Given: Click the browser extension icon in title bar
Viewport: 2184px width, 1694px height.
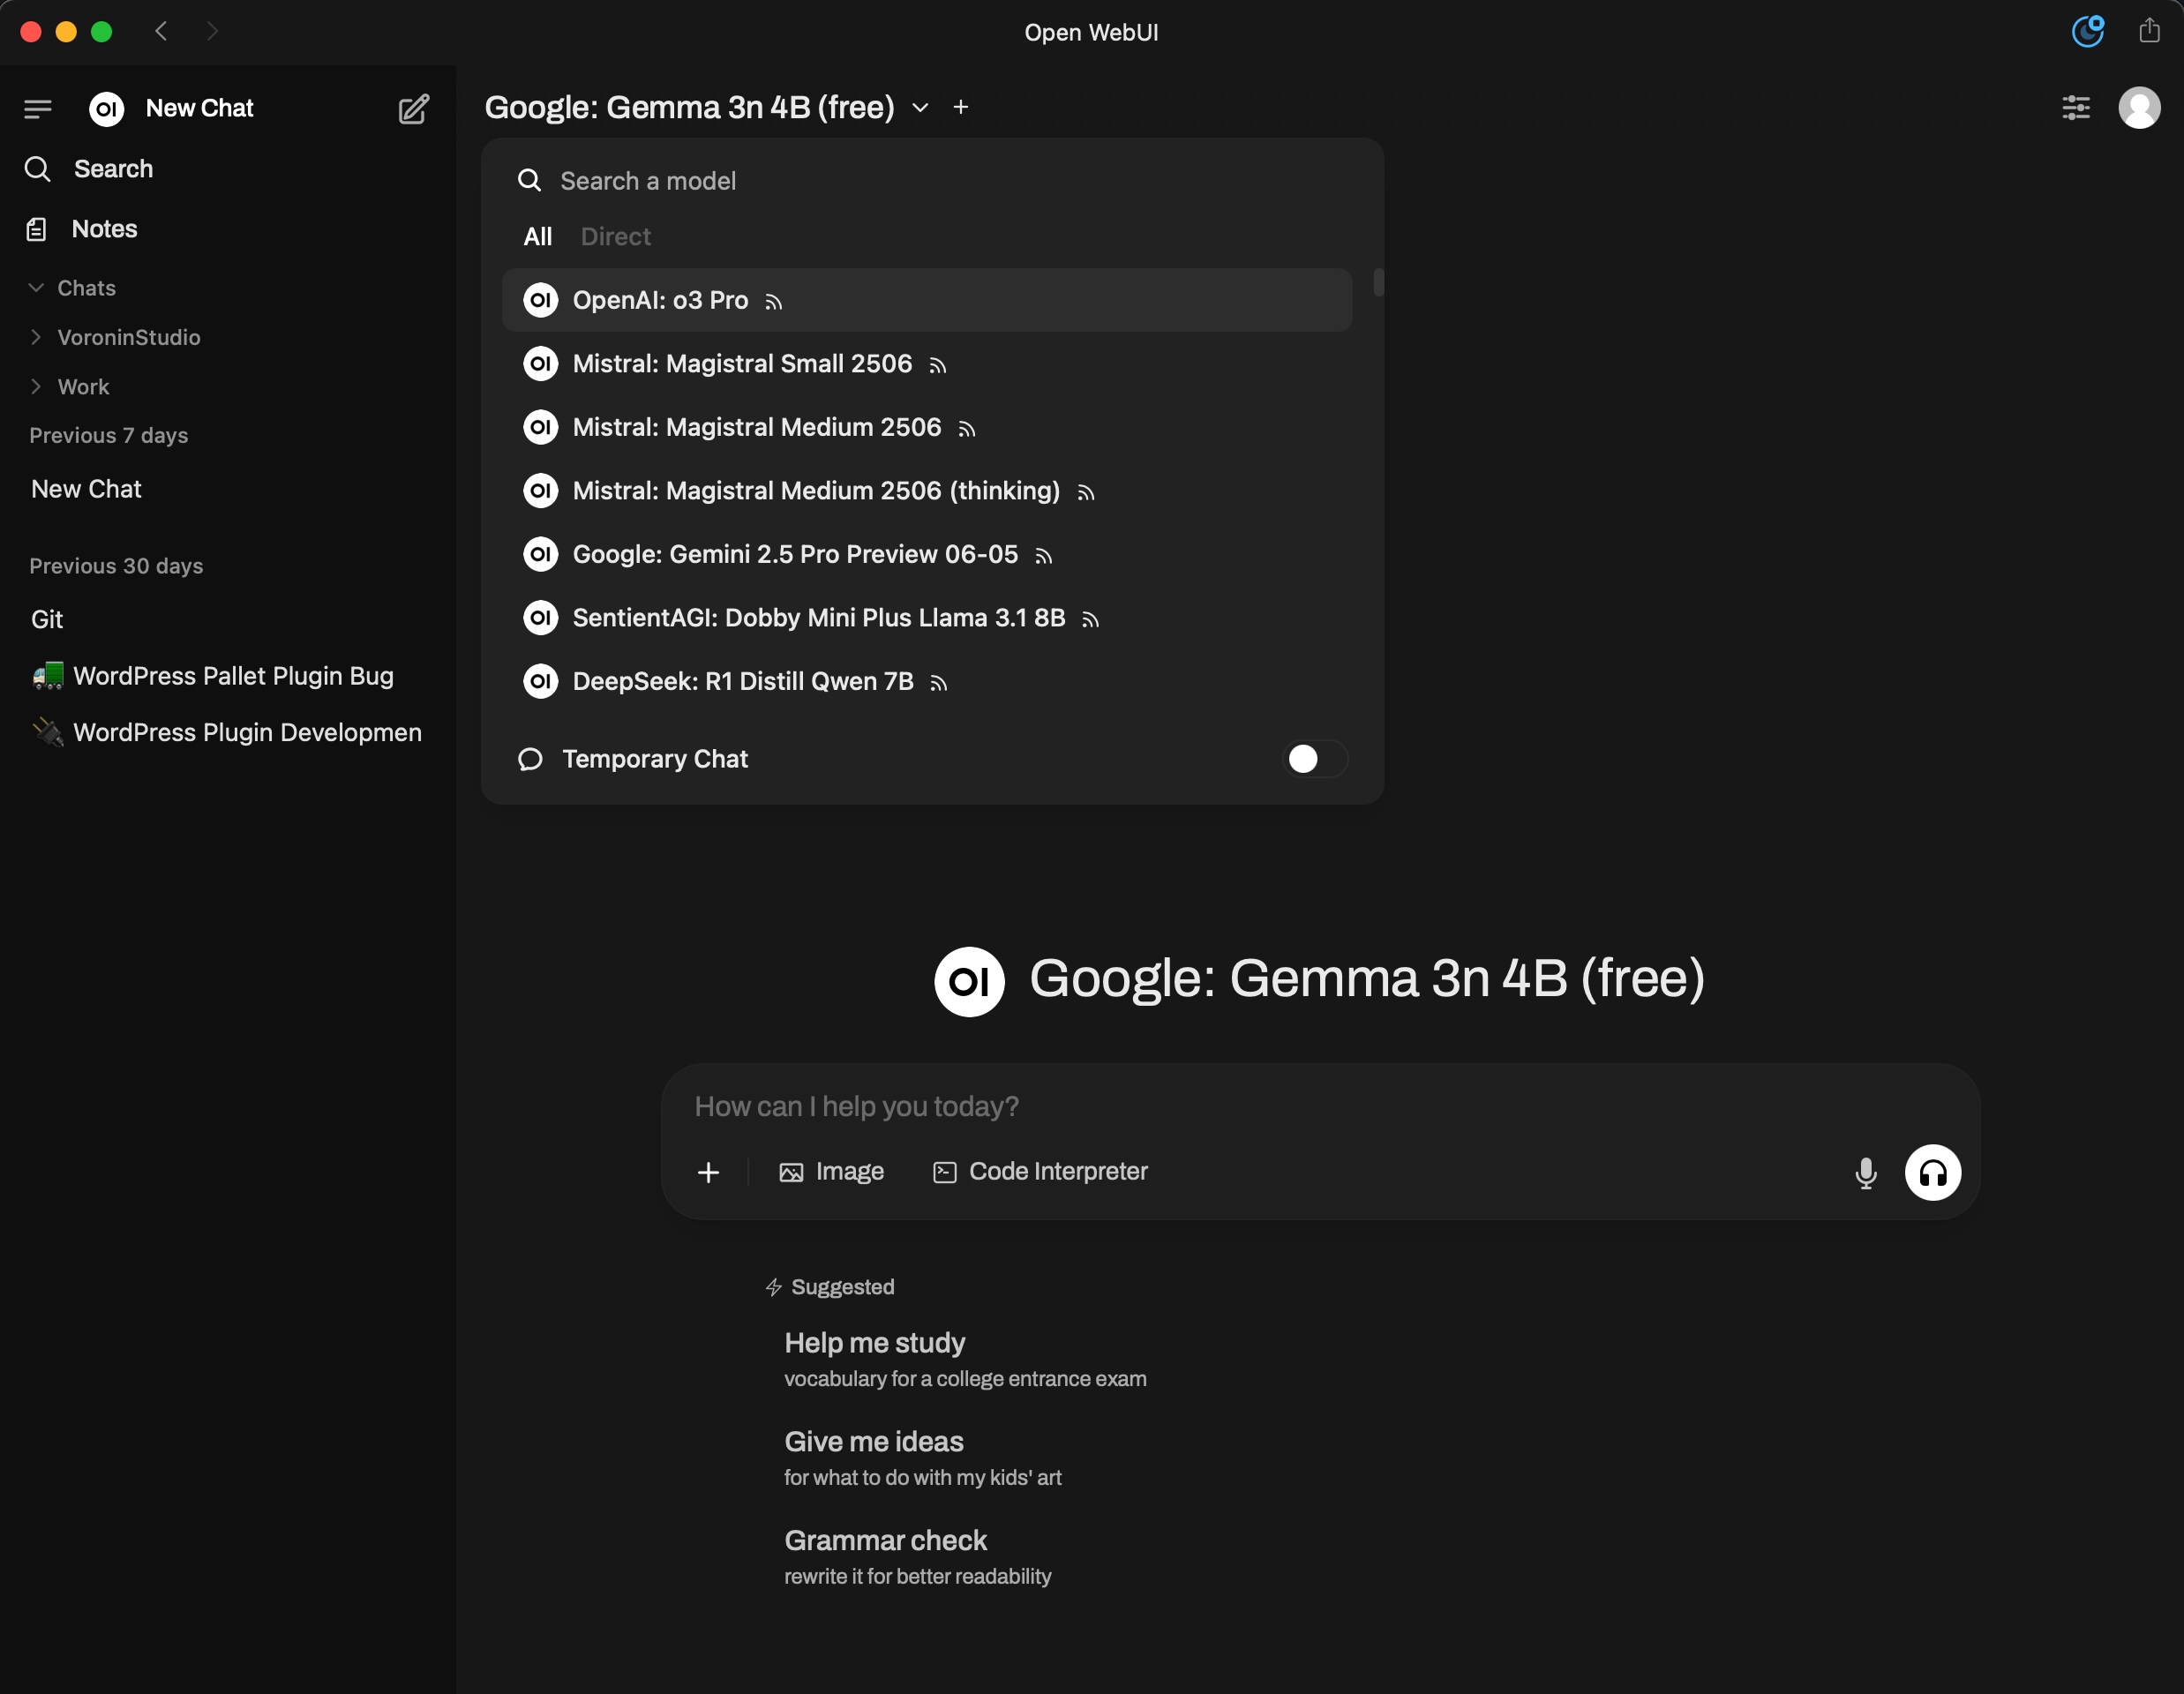Looking at the screenshot, I should coord(2088,31).
